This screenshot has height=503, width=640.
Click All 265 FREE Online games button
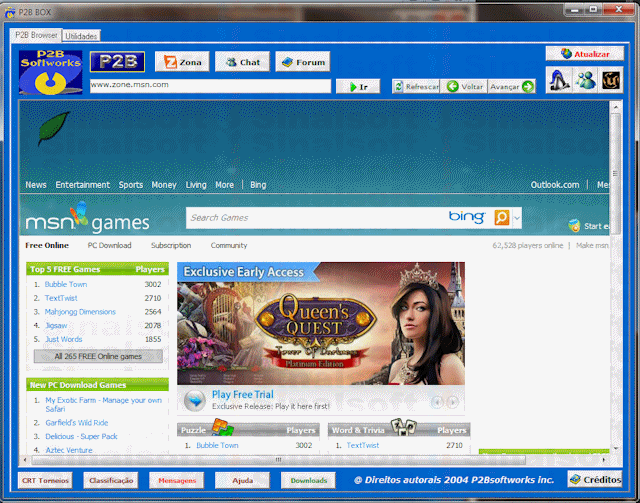coord(98,356)
